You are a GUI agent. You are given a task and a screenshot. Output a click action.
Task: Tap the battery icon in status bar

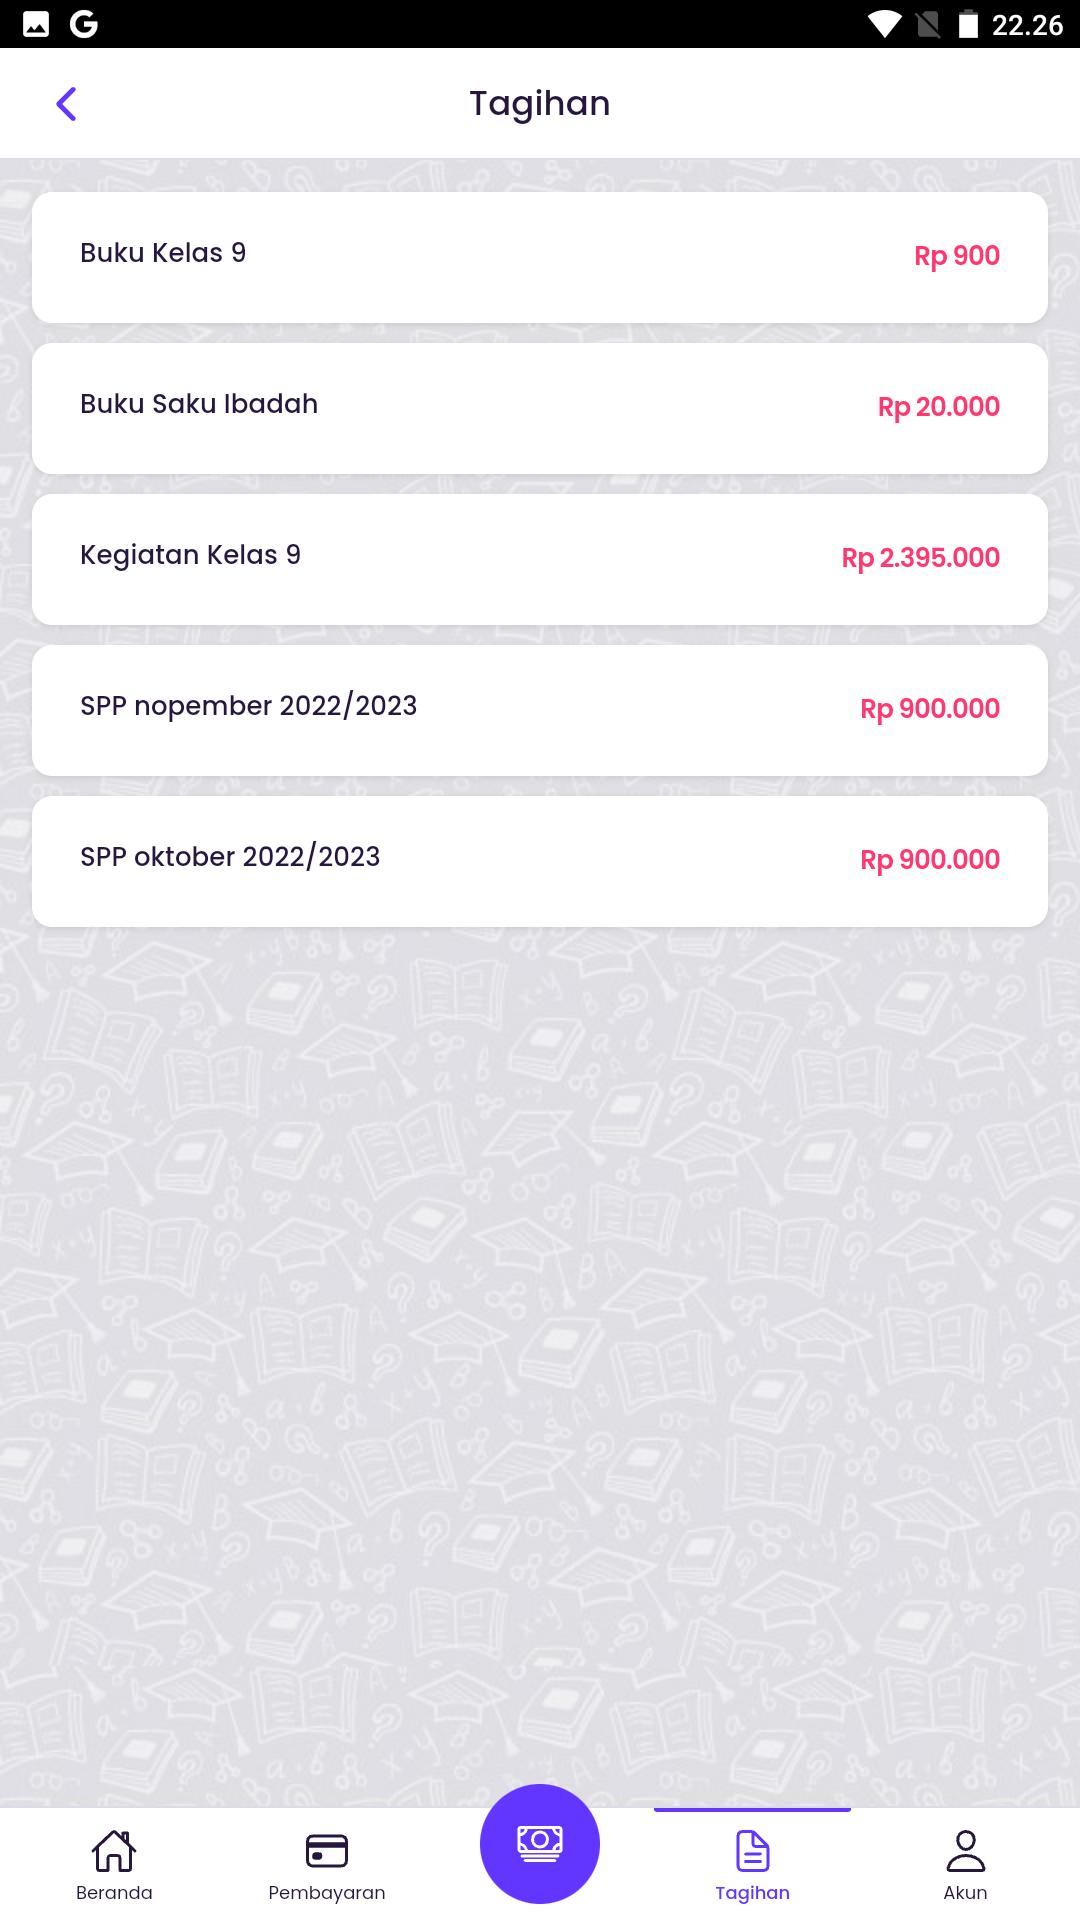click(967, 24)
